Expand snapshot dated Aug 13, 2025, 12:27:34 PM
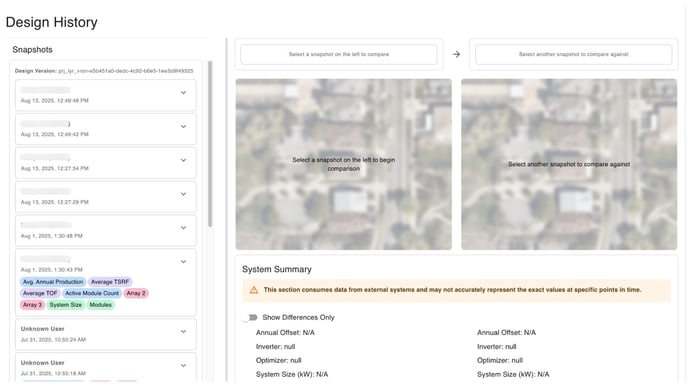 tap(183, 160)
